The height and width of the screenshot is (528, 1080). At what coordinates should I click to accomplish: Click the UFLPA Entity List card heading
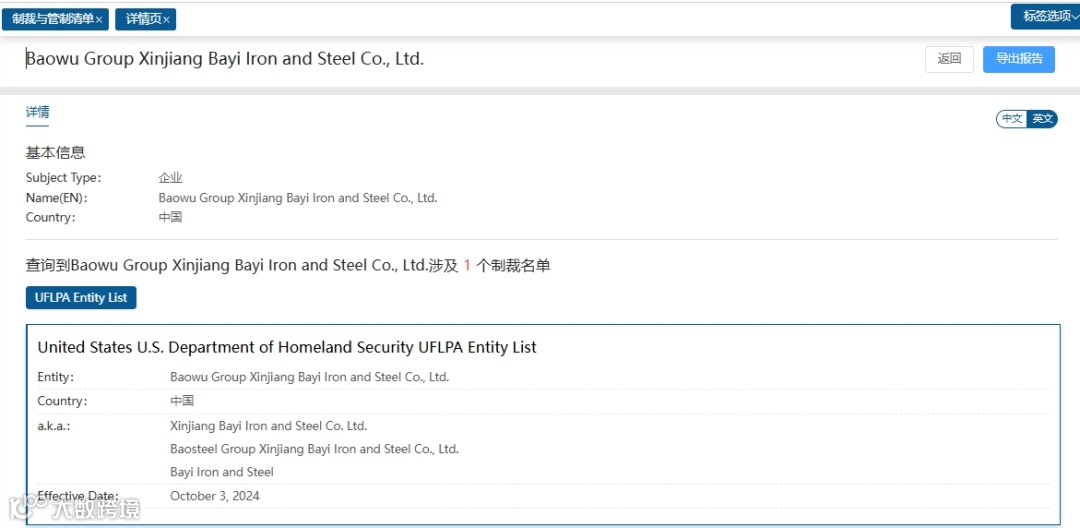(x=287, y=348)
